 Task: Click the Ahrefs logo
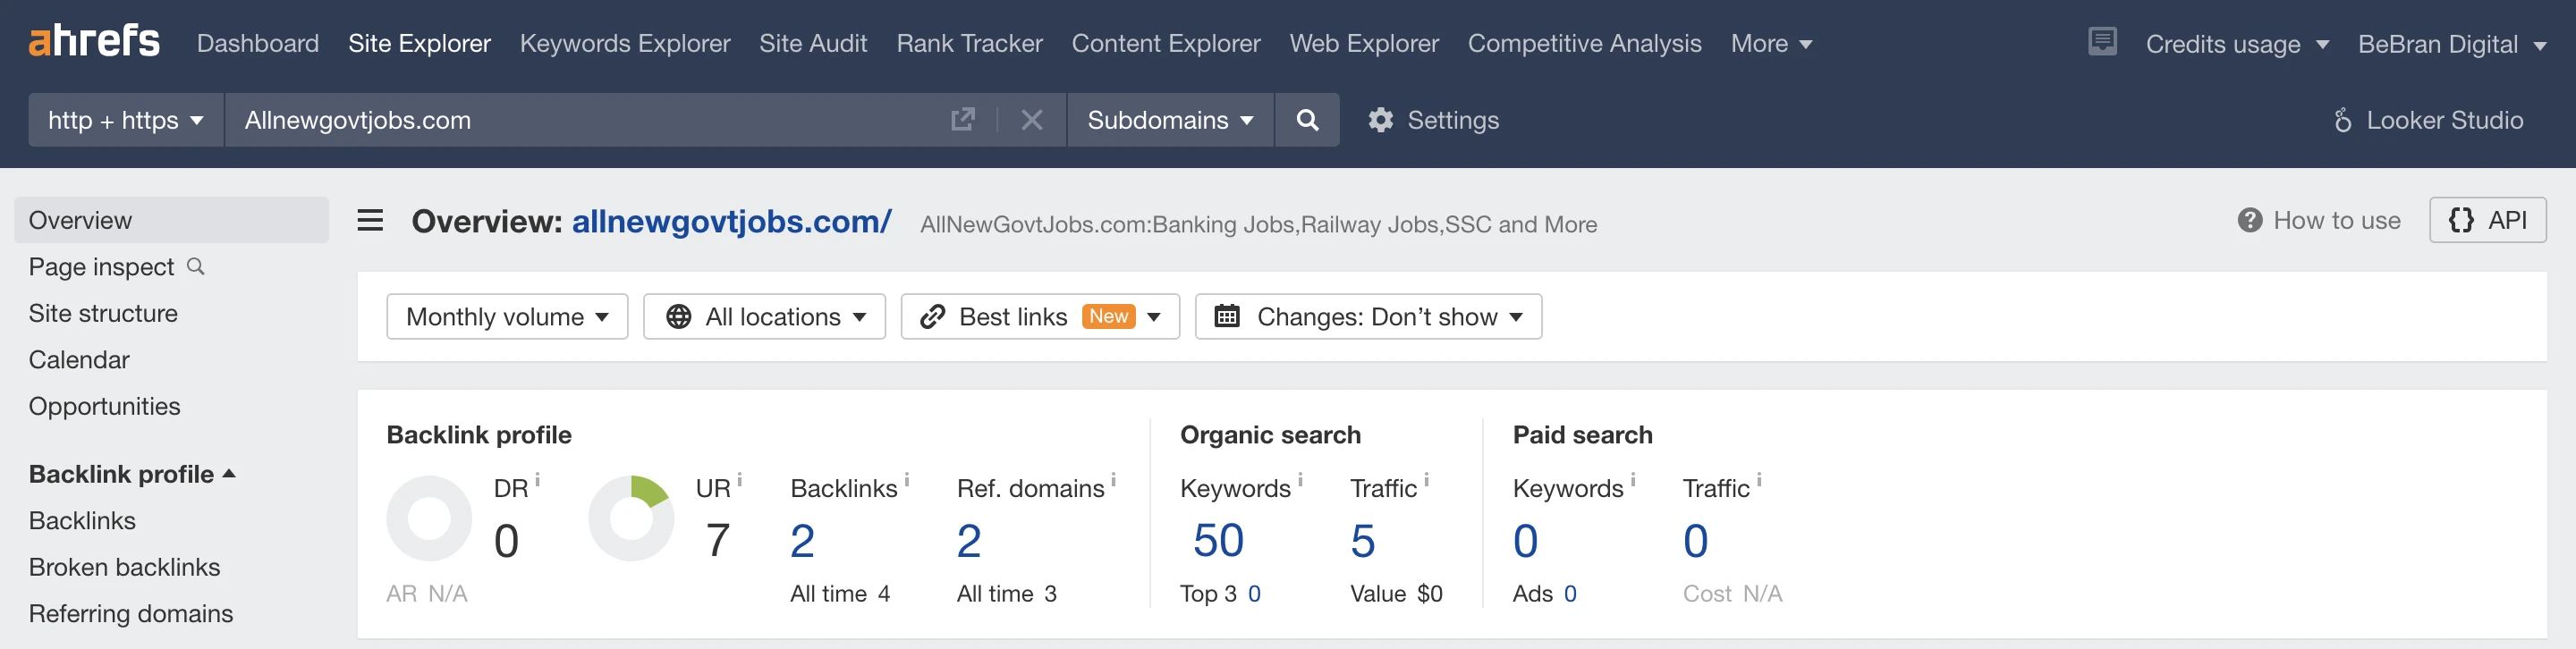[94, 42]
